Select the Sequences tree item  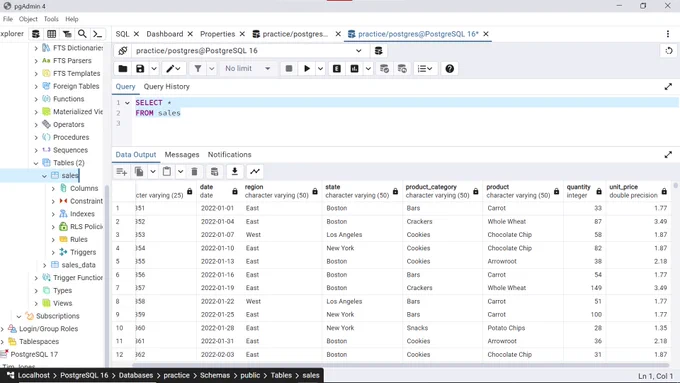(x=70, y=150)
